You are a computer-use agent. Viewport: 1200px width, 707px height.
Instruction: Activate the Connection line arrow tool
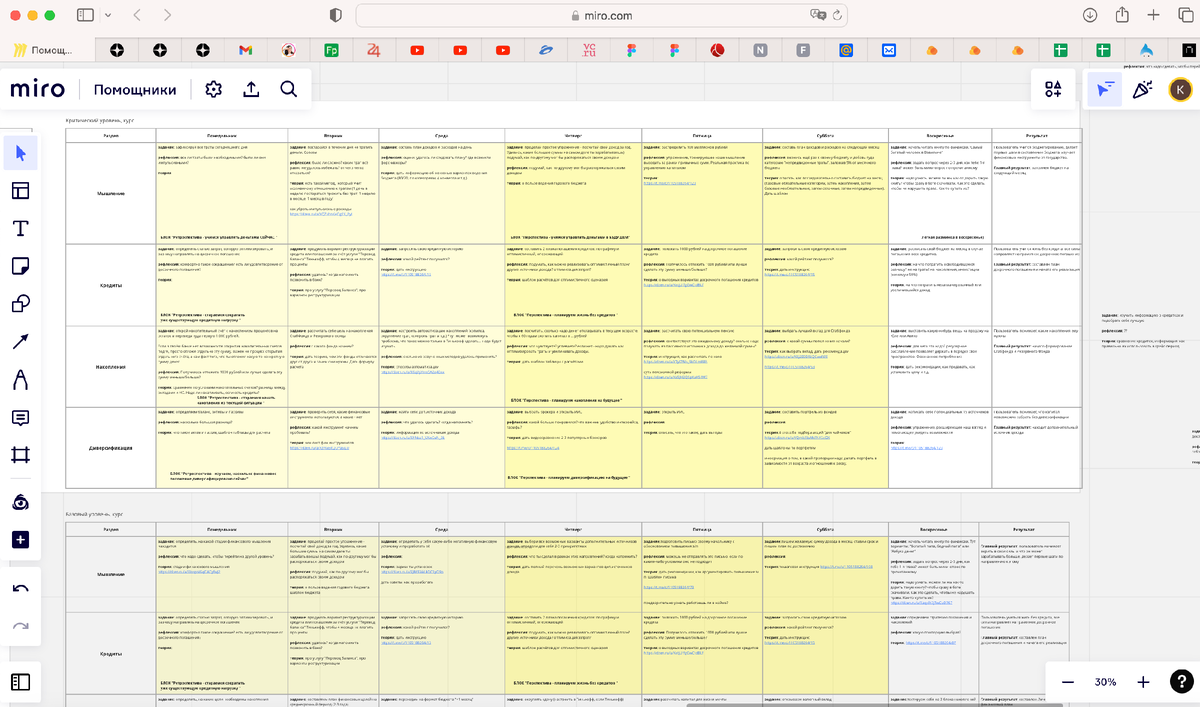click(x=20, y=342)
